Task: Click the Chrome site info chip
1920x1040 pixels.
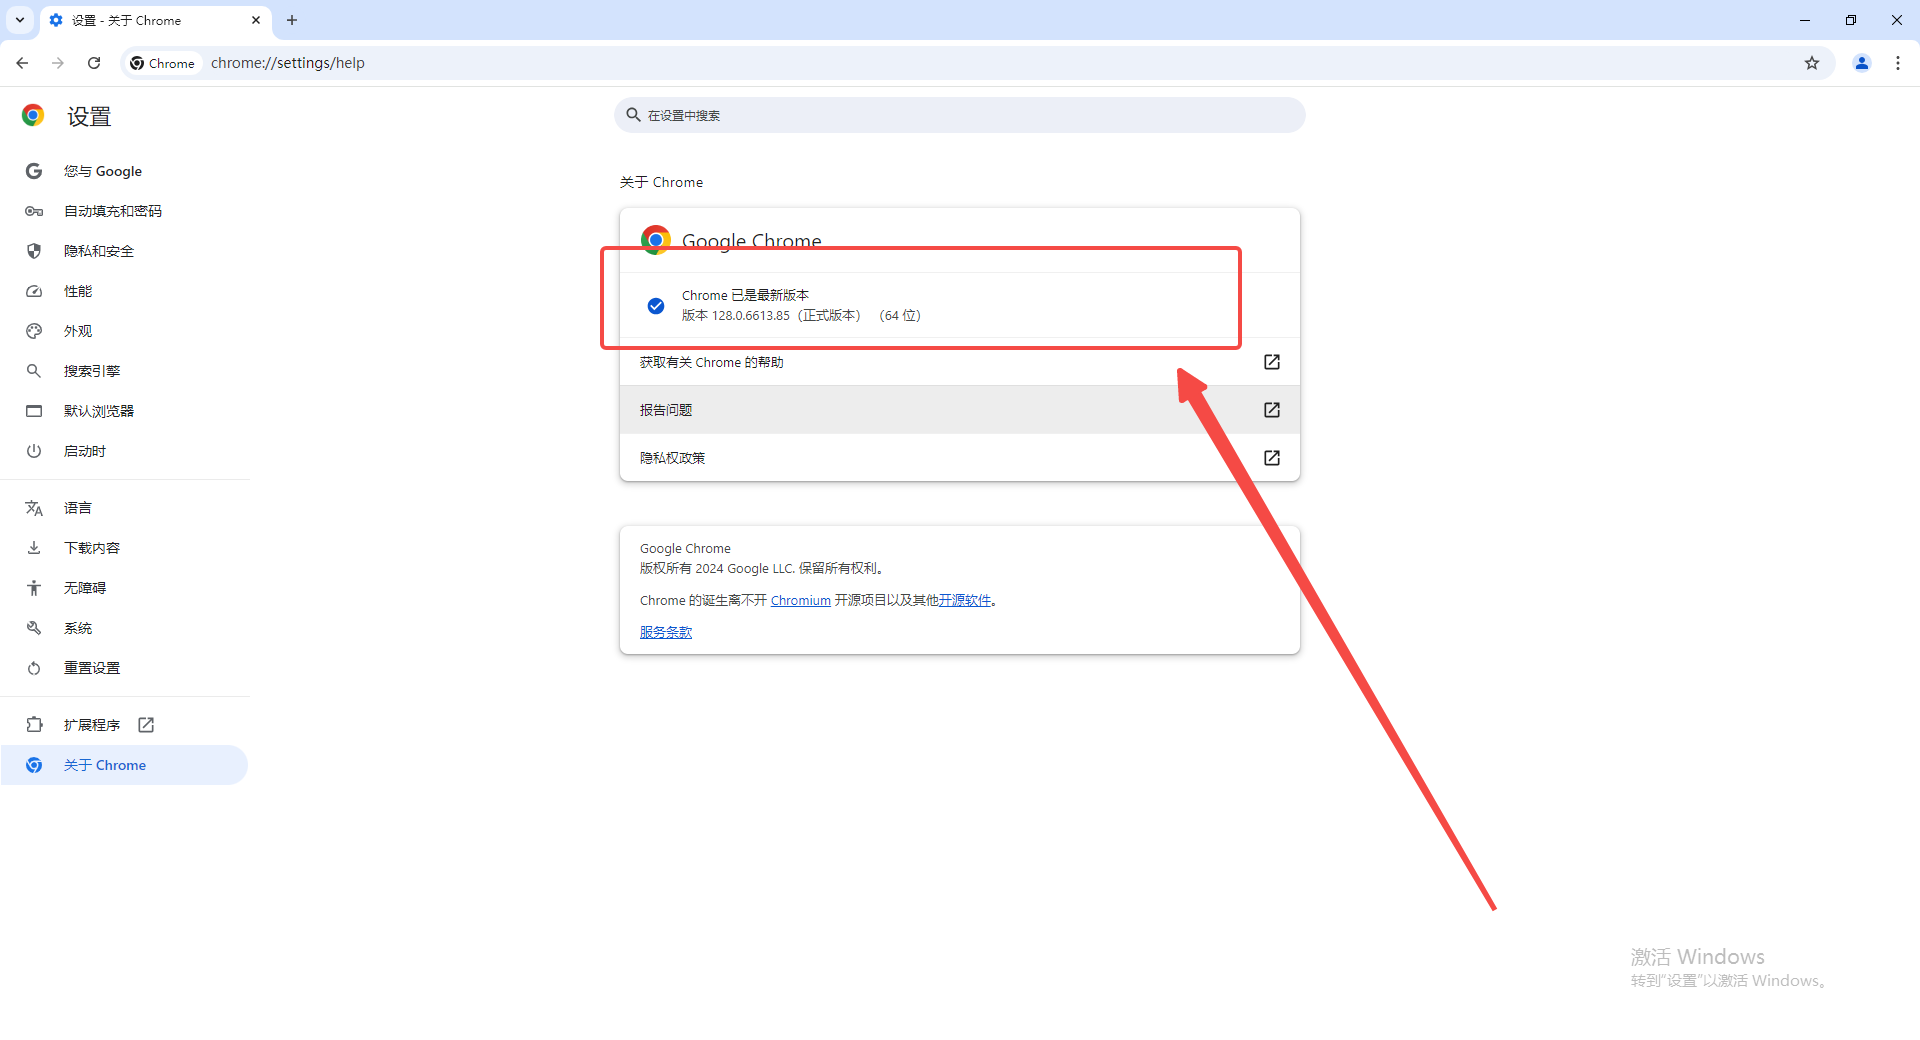Action: point(163,63)
